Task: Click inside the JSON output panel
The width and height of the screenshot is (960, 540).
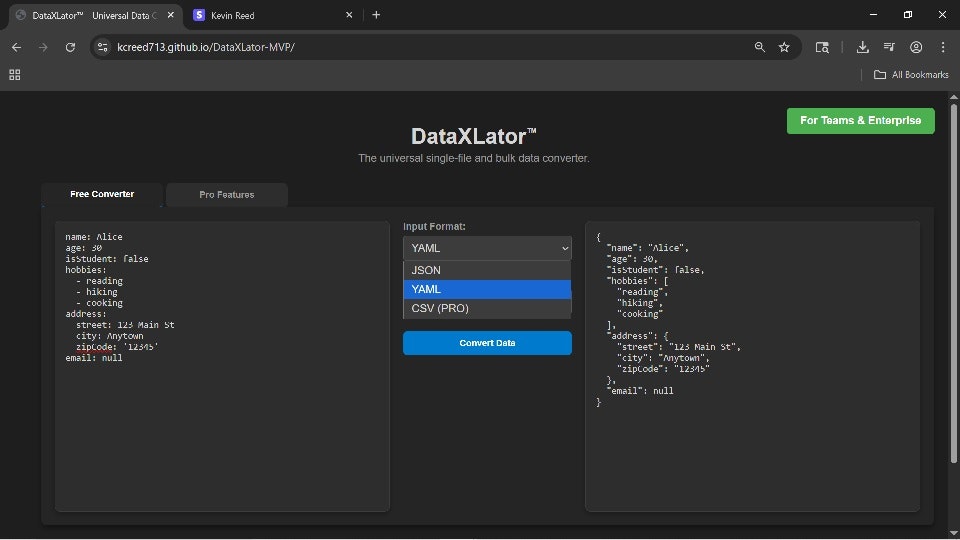Action: click(752, 366)
